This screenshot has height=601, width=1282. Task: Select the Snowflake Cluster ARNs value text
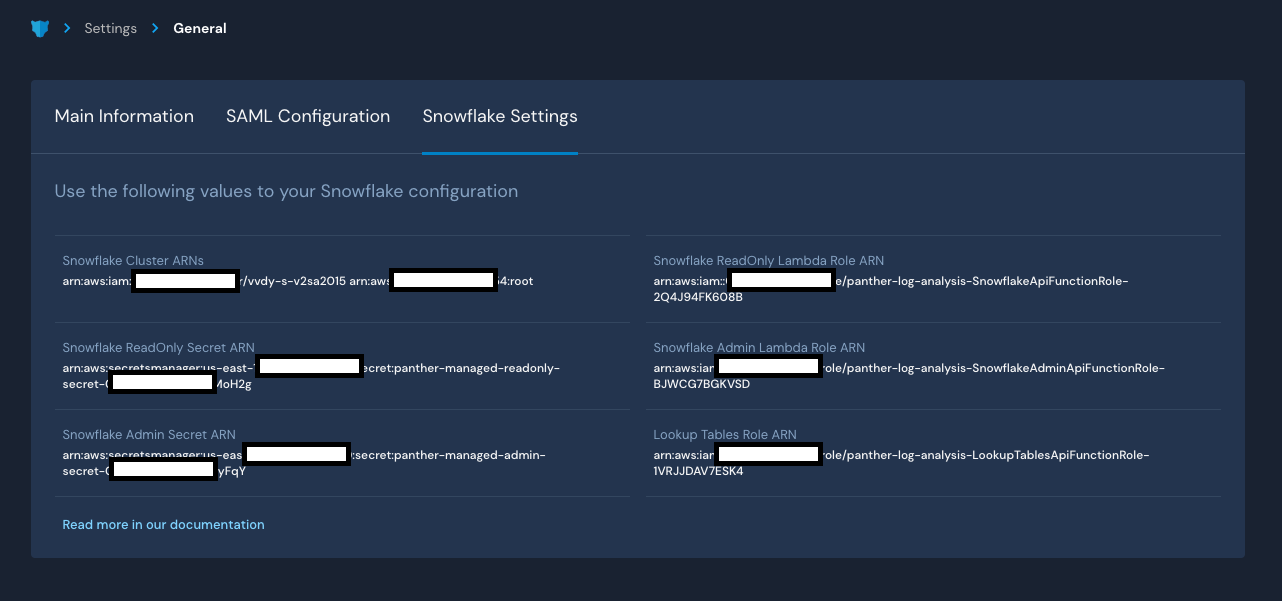297,281
